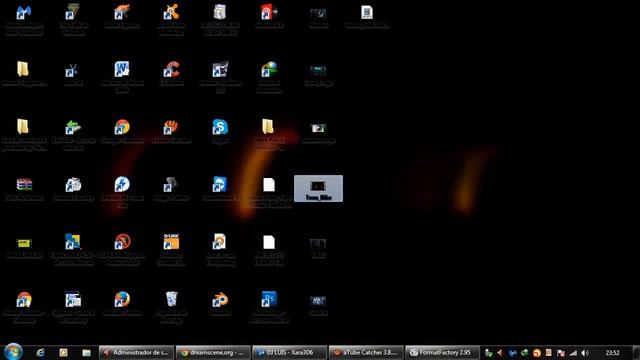Open the Mozilla Firefox desktop shortcut
The image size is (640, 360).
pyautogui.click(x=122, y=299)
